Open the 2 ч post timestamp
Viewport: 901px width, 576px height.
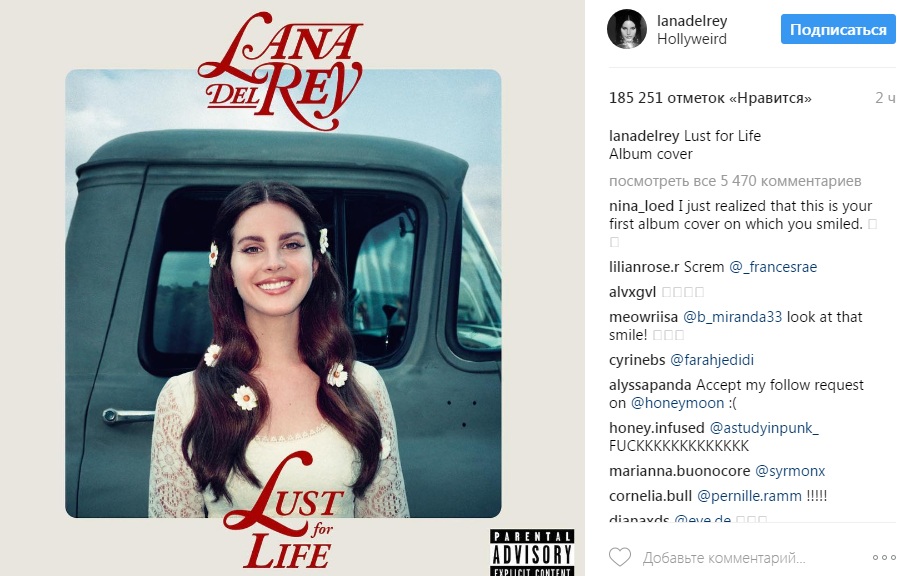pos(885,98)
